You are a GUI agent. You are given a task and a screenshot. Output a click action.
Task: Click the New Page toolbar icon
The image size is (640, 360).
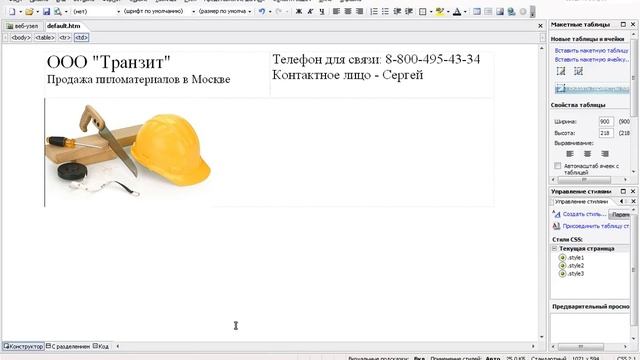pos(12,12)
